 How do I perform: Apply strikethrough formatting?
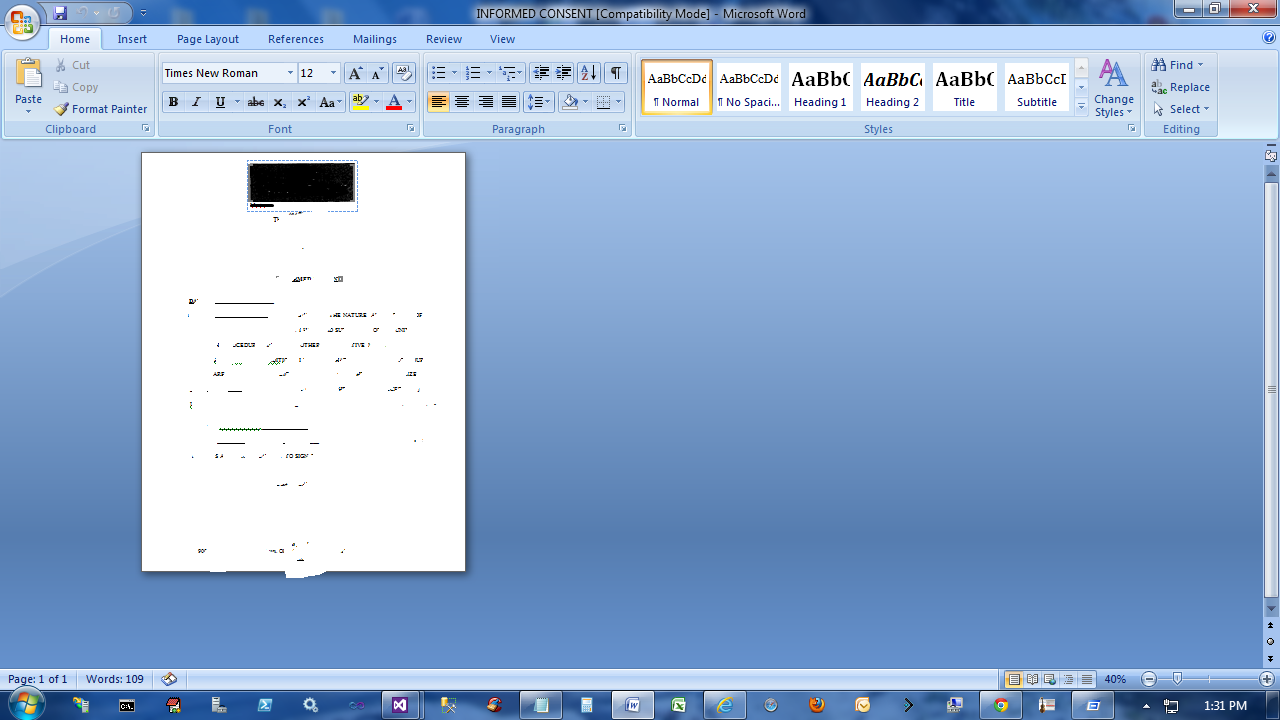(x=256, y=102)
